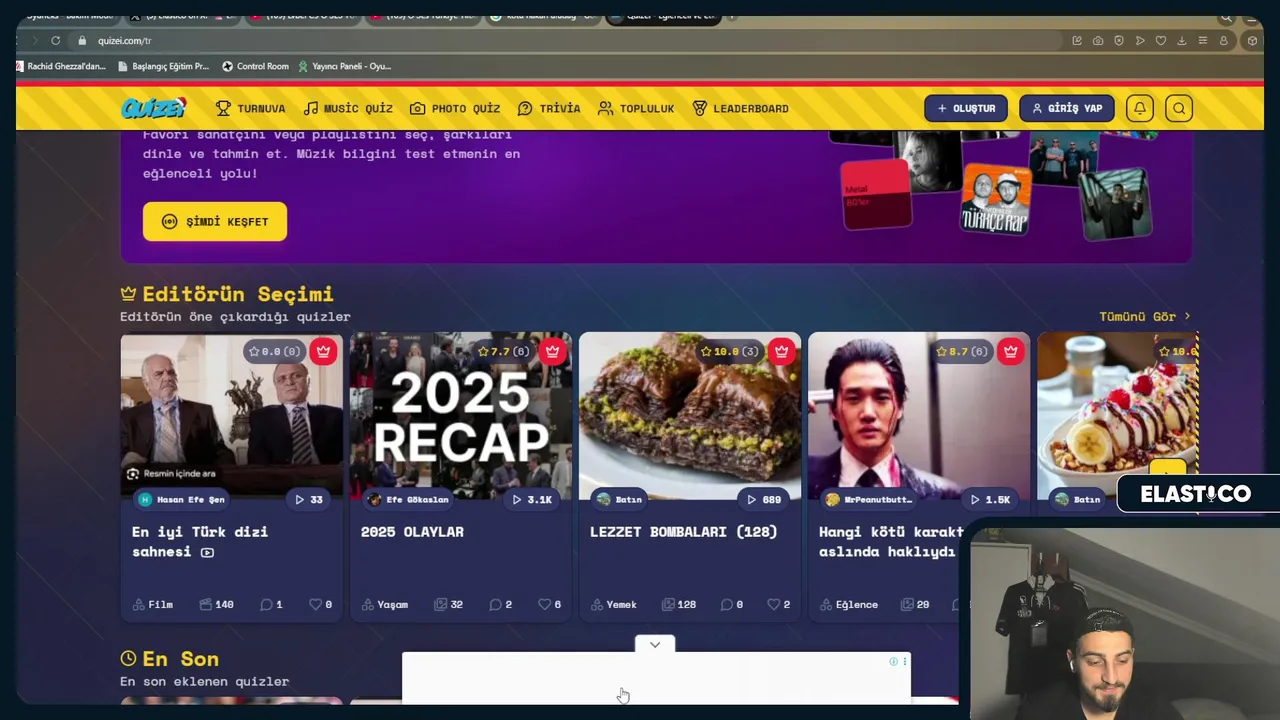1280x720 pixels.
Task: Open the Topluluk community page
Action: click(x=636, y=108)
